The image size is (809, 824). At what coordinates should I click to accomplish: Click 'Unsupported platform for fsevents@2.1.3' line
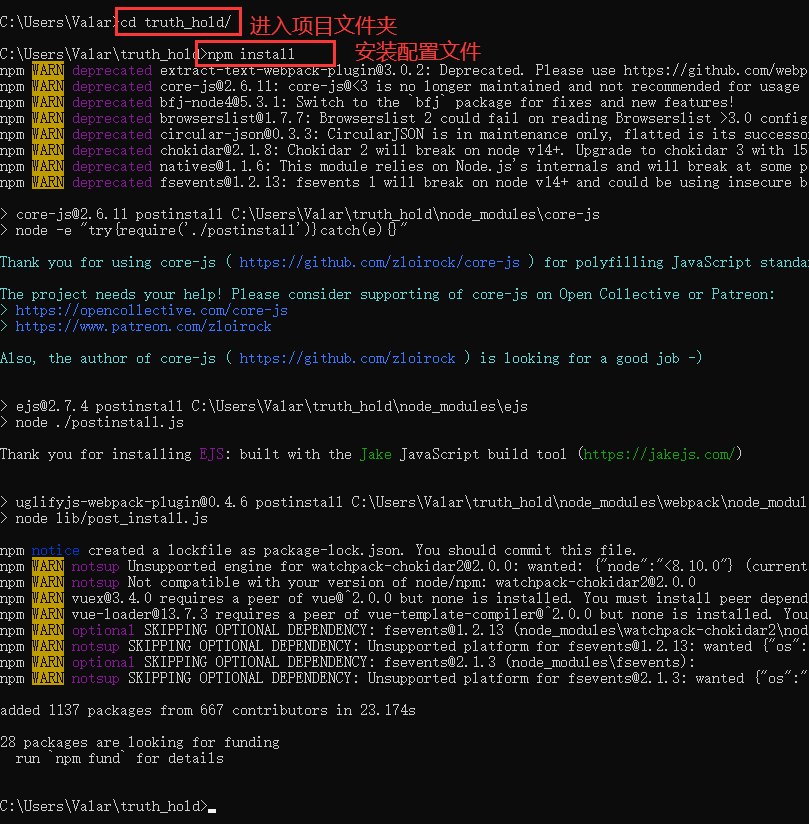pyautogui.click(x=404, y=678)
